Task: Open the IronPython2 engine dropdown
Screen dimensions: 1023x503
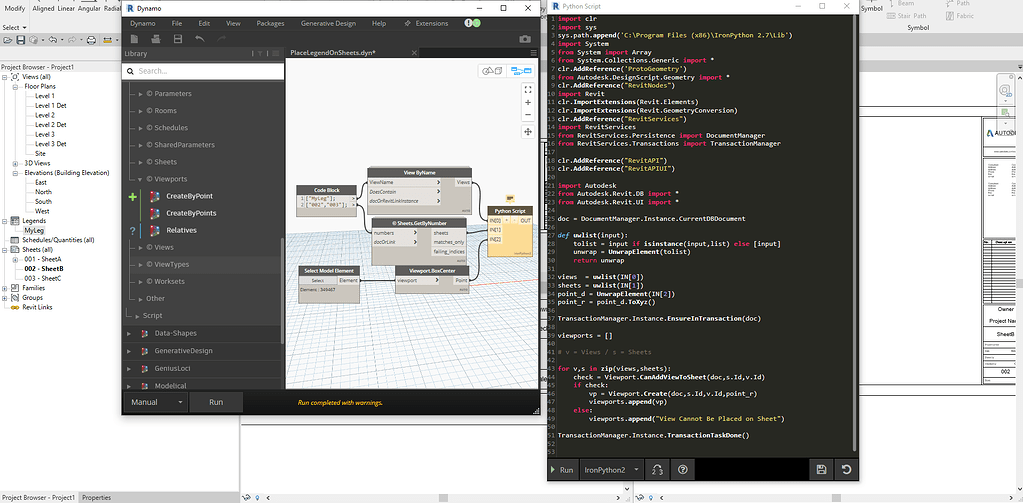Action: 610,469
